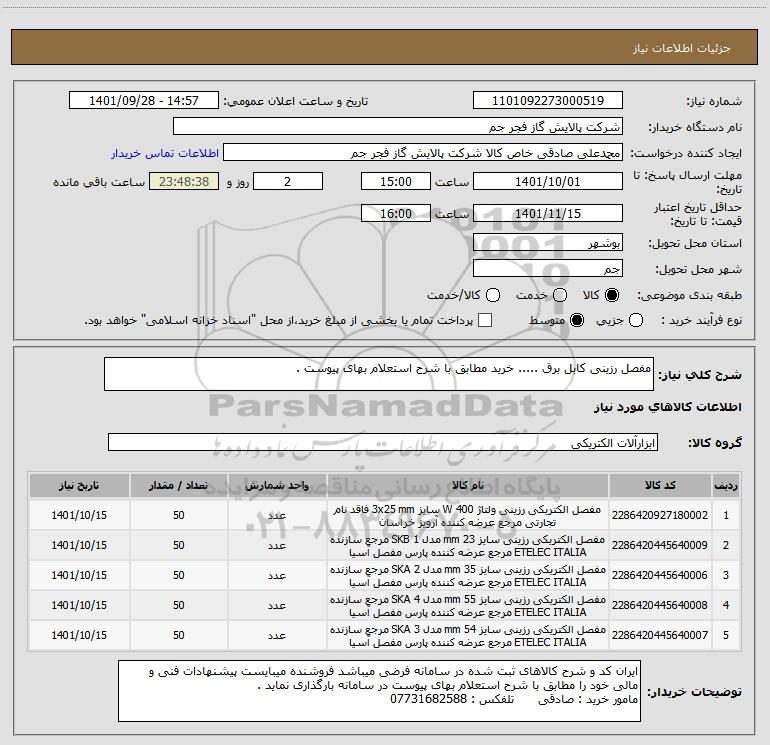The width and height of the screenshot is (770, 745).
Task: Click buyer organization name field
Action: pos(398,127)
